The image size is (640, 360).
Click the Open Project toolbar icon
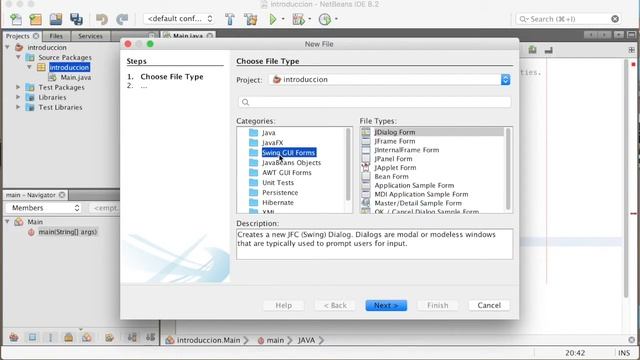(x=56, y=19)
